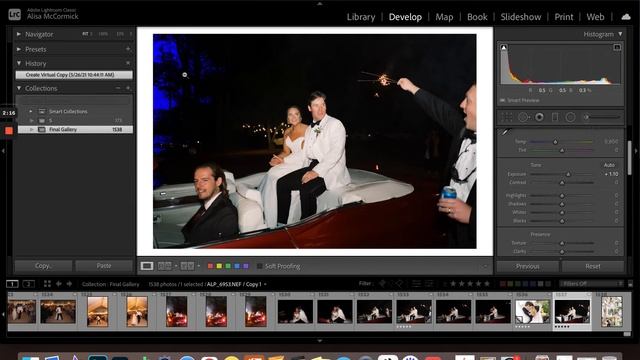
Task: Open the Book module
Action: tap(477, 17)
